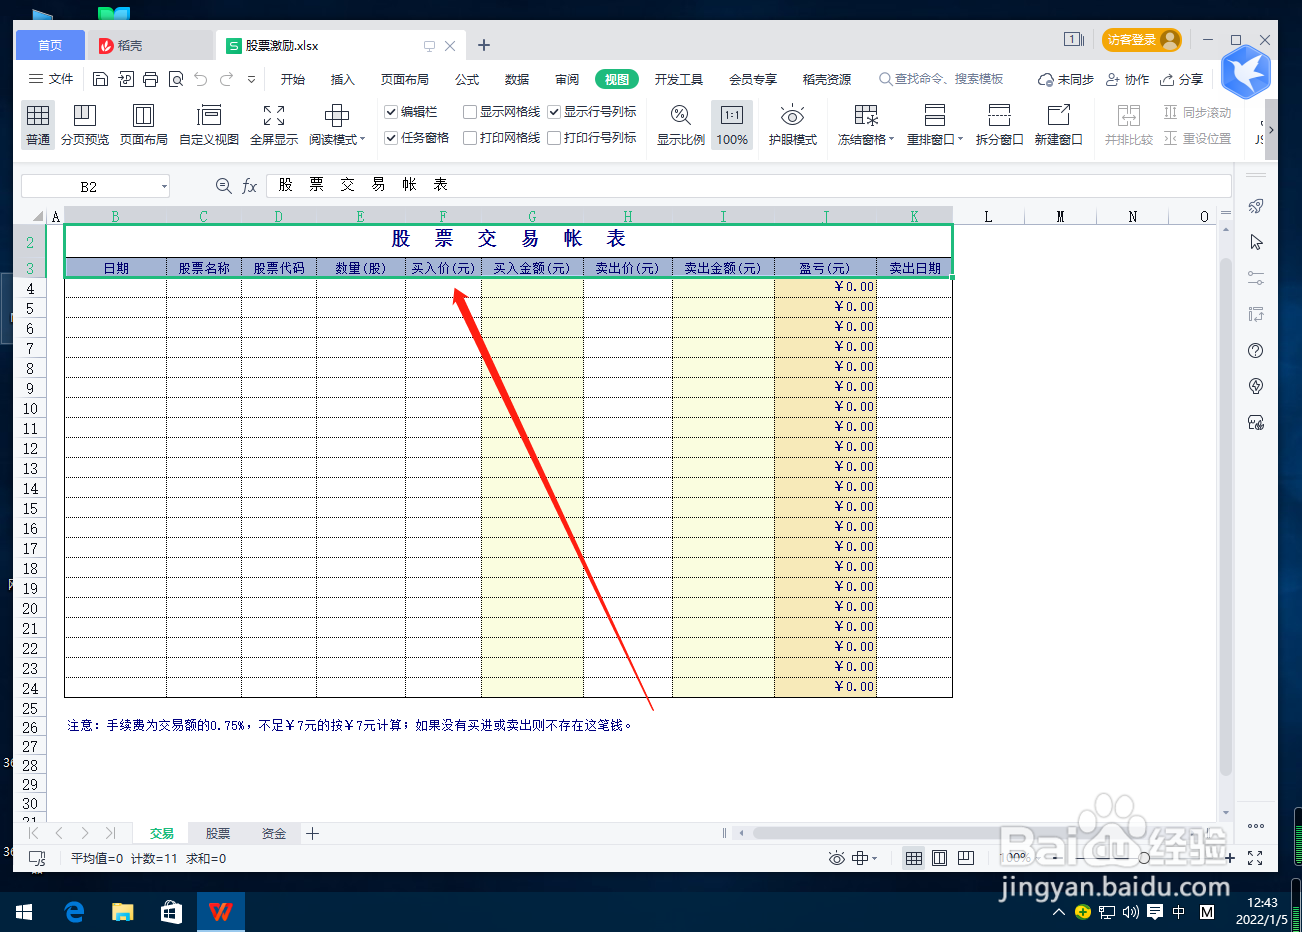Disable the 显示行号列标 headings checkbox
Image resolution: width=1302 pixels, height=932 pixels.
click(556, 113)
